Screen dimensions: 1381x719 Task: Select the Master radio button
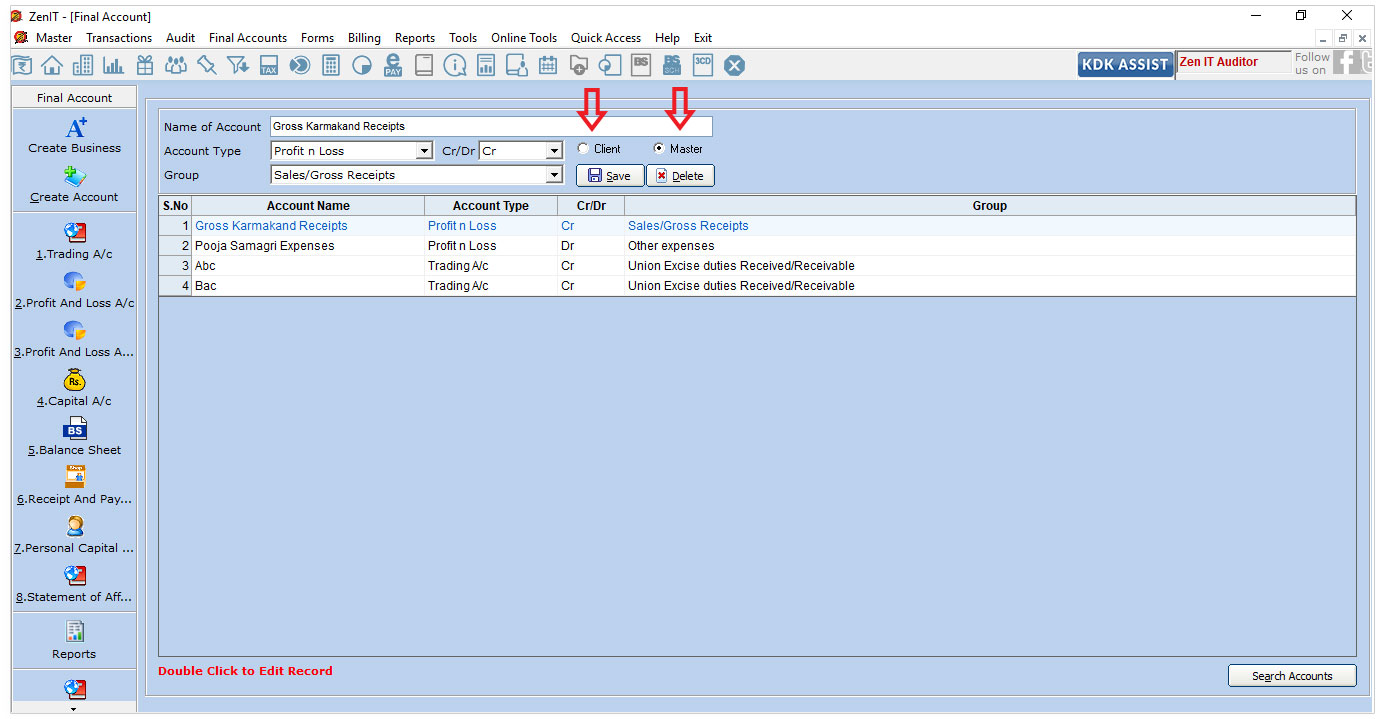(659, 149)
